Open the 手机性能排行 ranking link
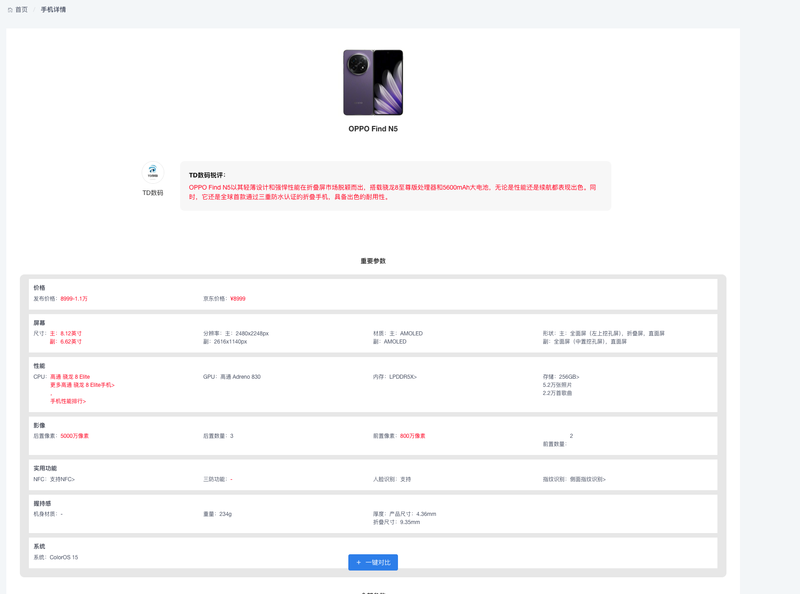The width and height of the screenshot is (800, 594). tap(68, 401)
